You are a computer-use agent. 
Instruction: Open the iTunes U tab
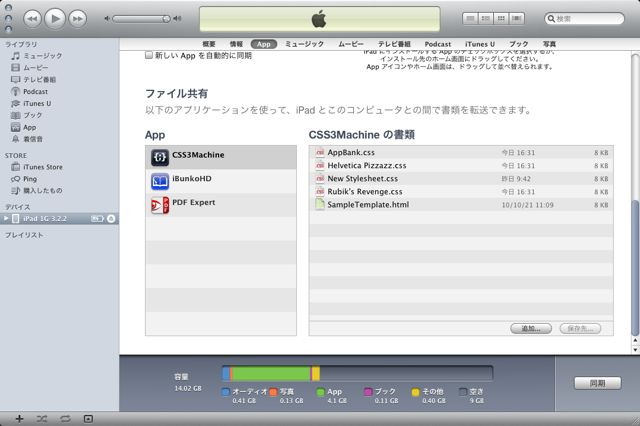[480, 44]
